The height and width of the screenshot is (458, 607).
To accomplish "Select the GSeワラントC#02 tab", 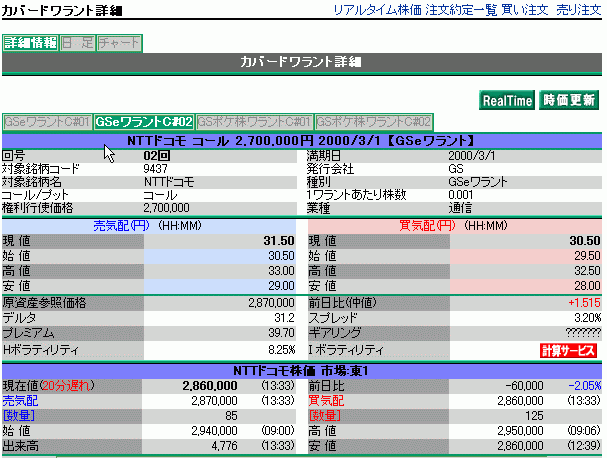I will [x=143, y=121].
